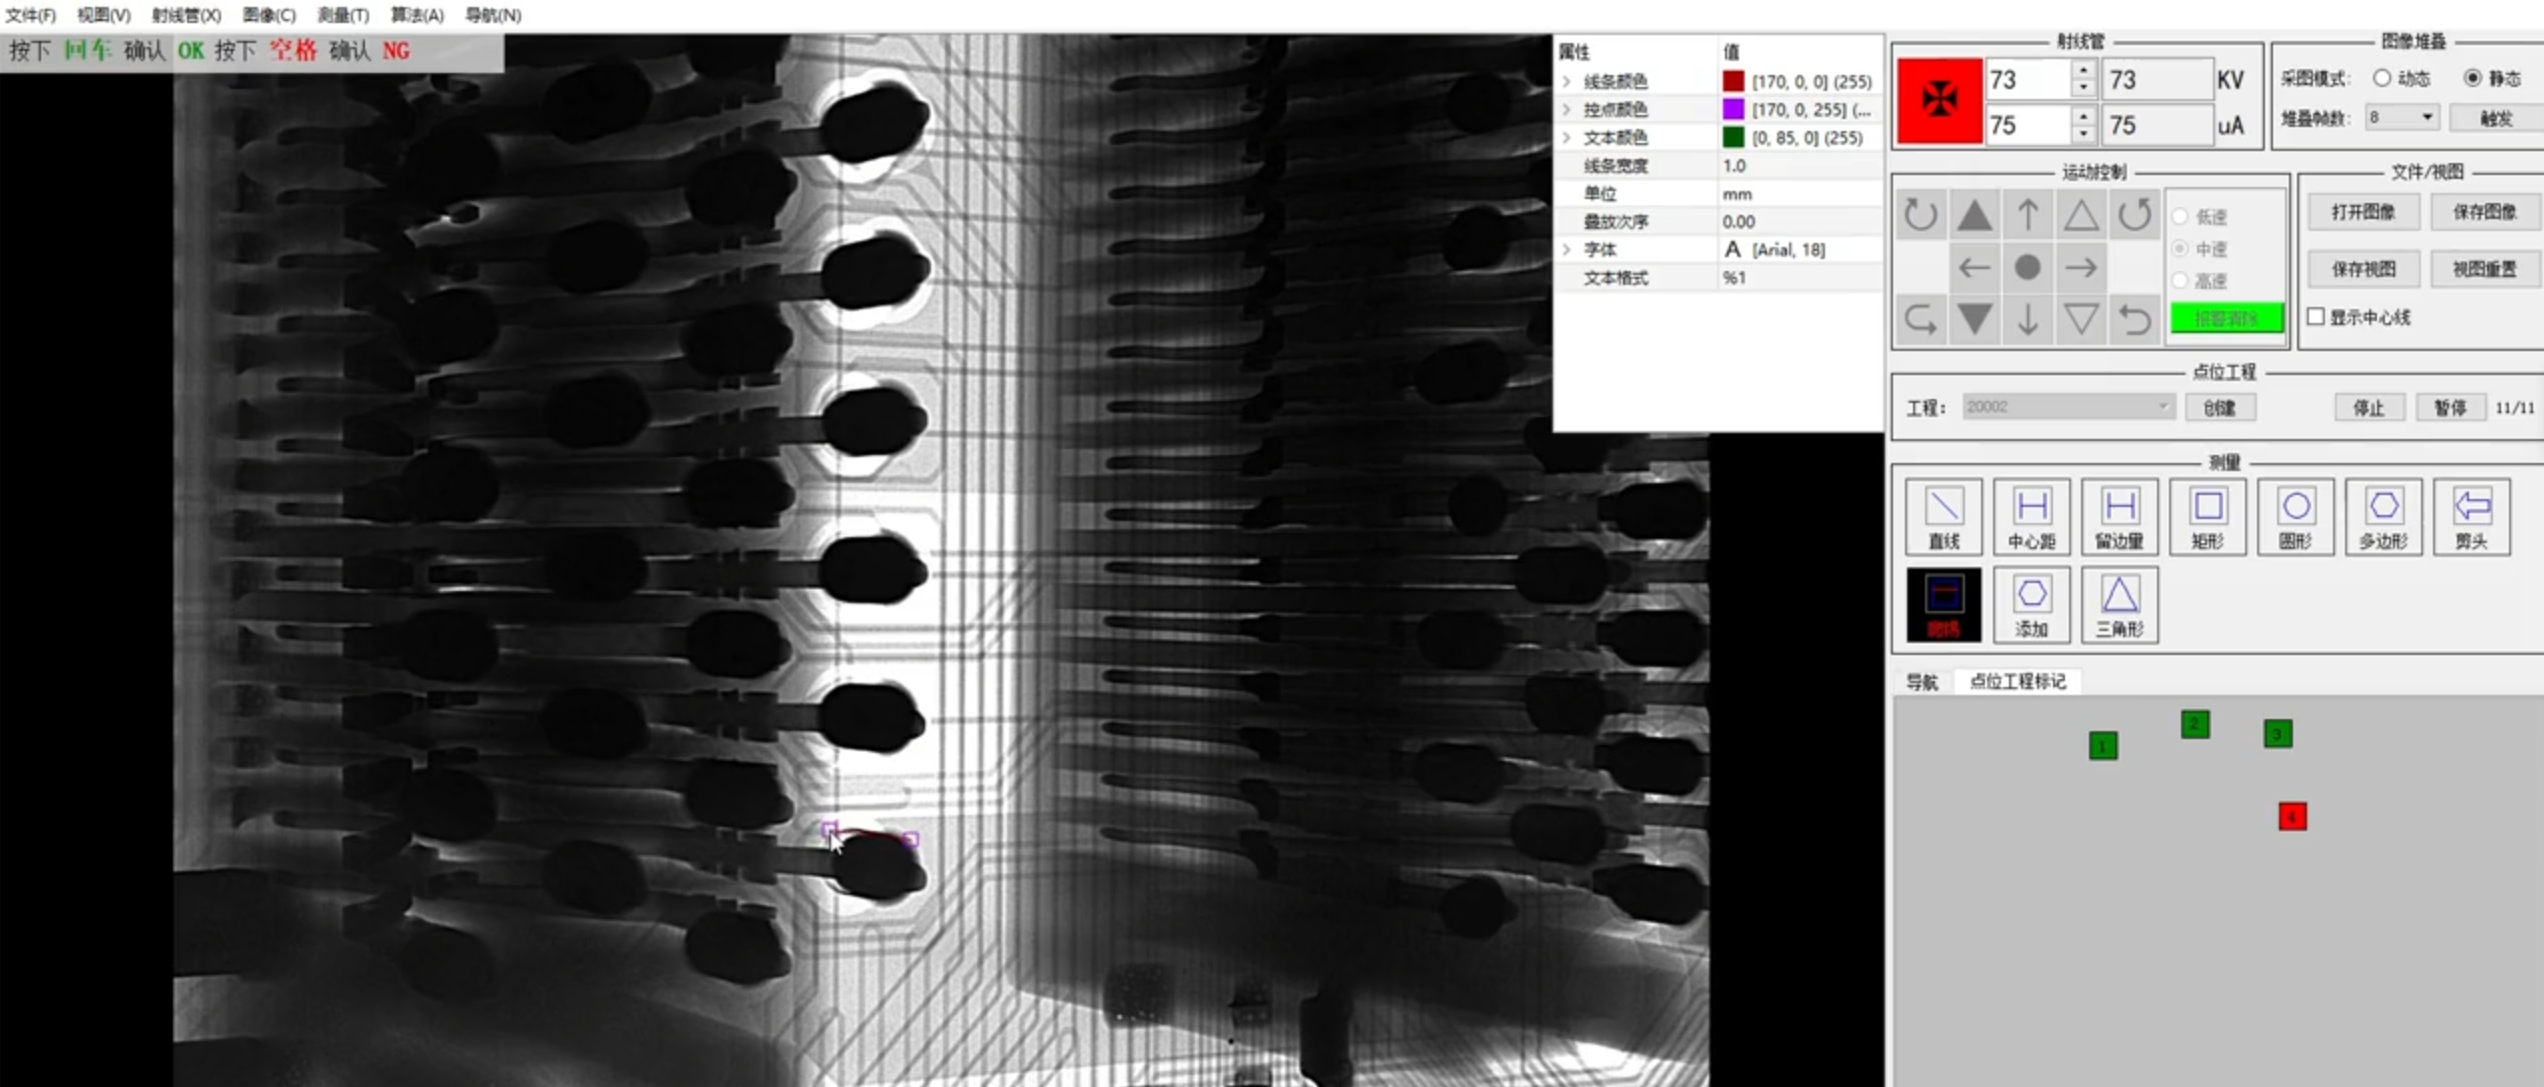Select the 多边形 polygon measurement tool
This screenshot has height=1087, width=2544.
[x=2383, y=517]
